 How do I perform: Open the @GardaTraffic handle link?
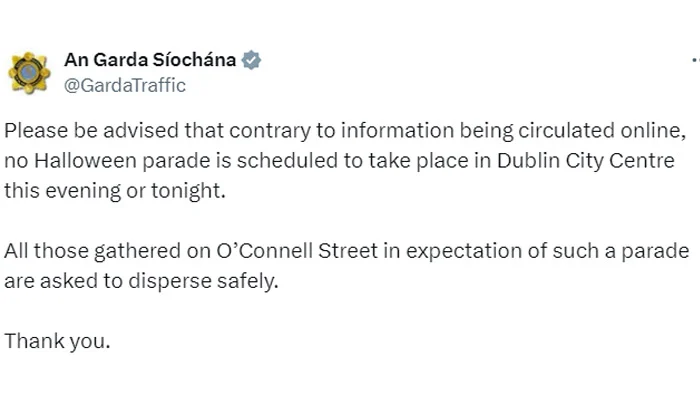pos(125,85)
